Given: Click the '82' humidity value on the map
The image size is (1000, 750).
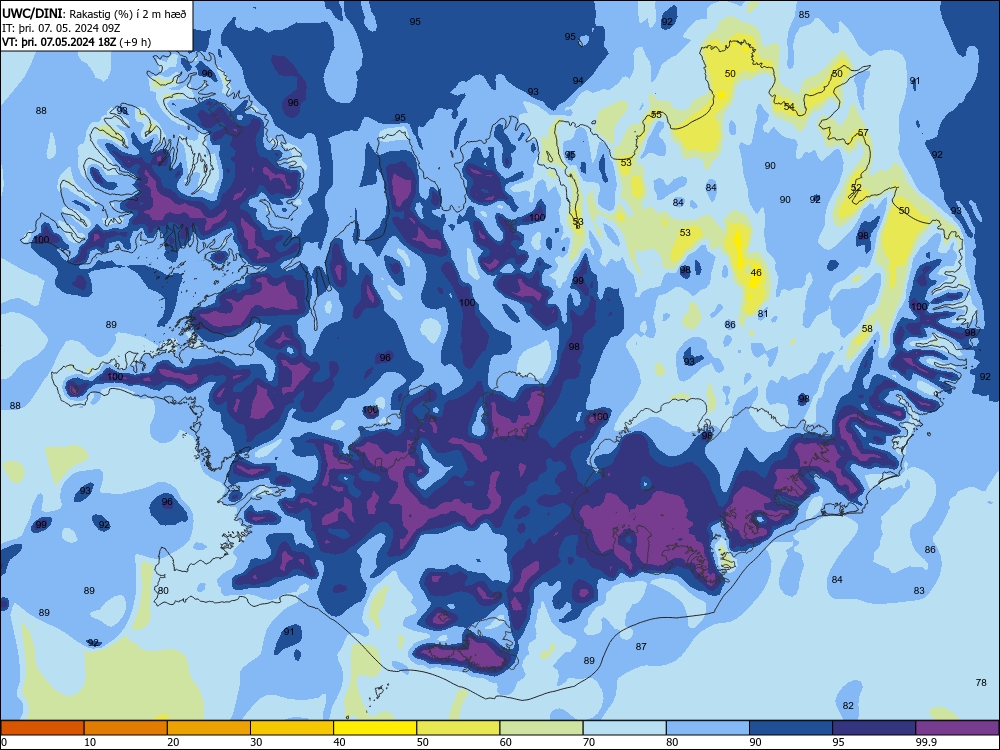Looking at the screenshot, I should [848, 705].
